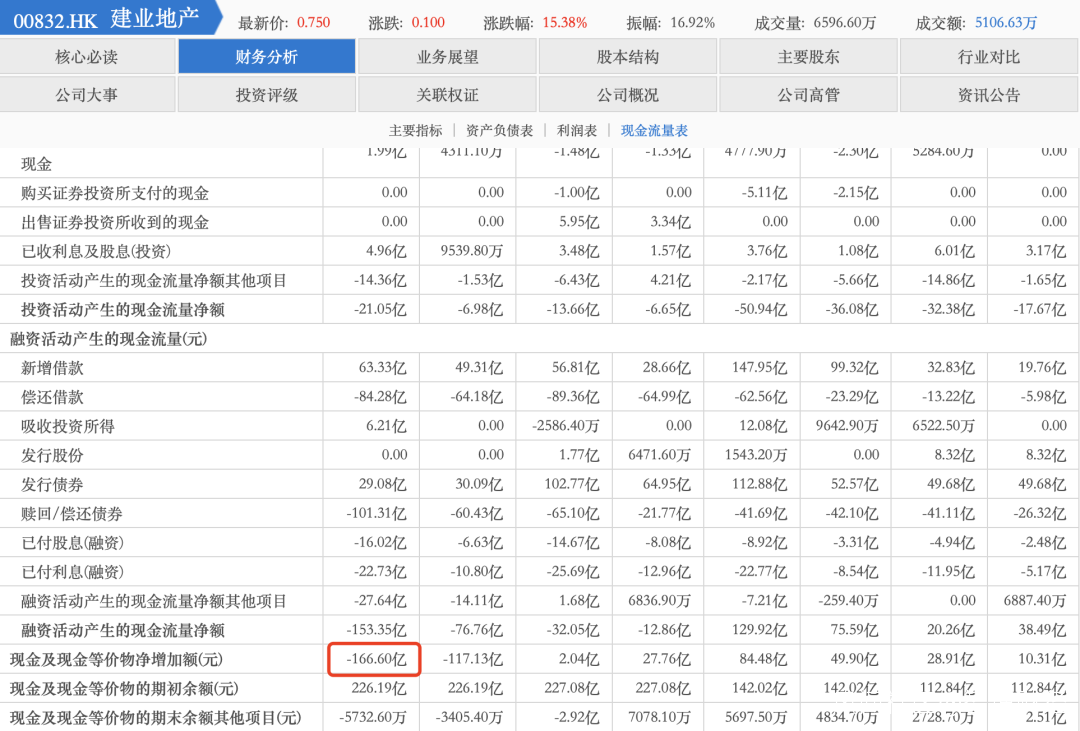Select highlighted cell -166.60亿

click(x=374, y=659)
